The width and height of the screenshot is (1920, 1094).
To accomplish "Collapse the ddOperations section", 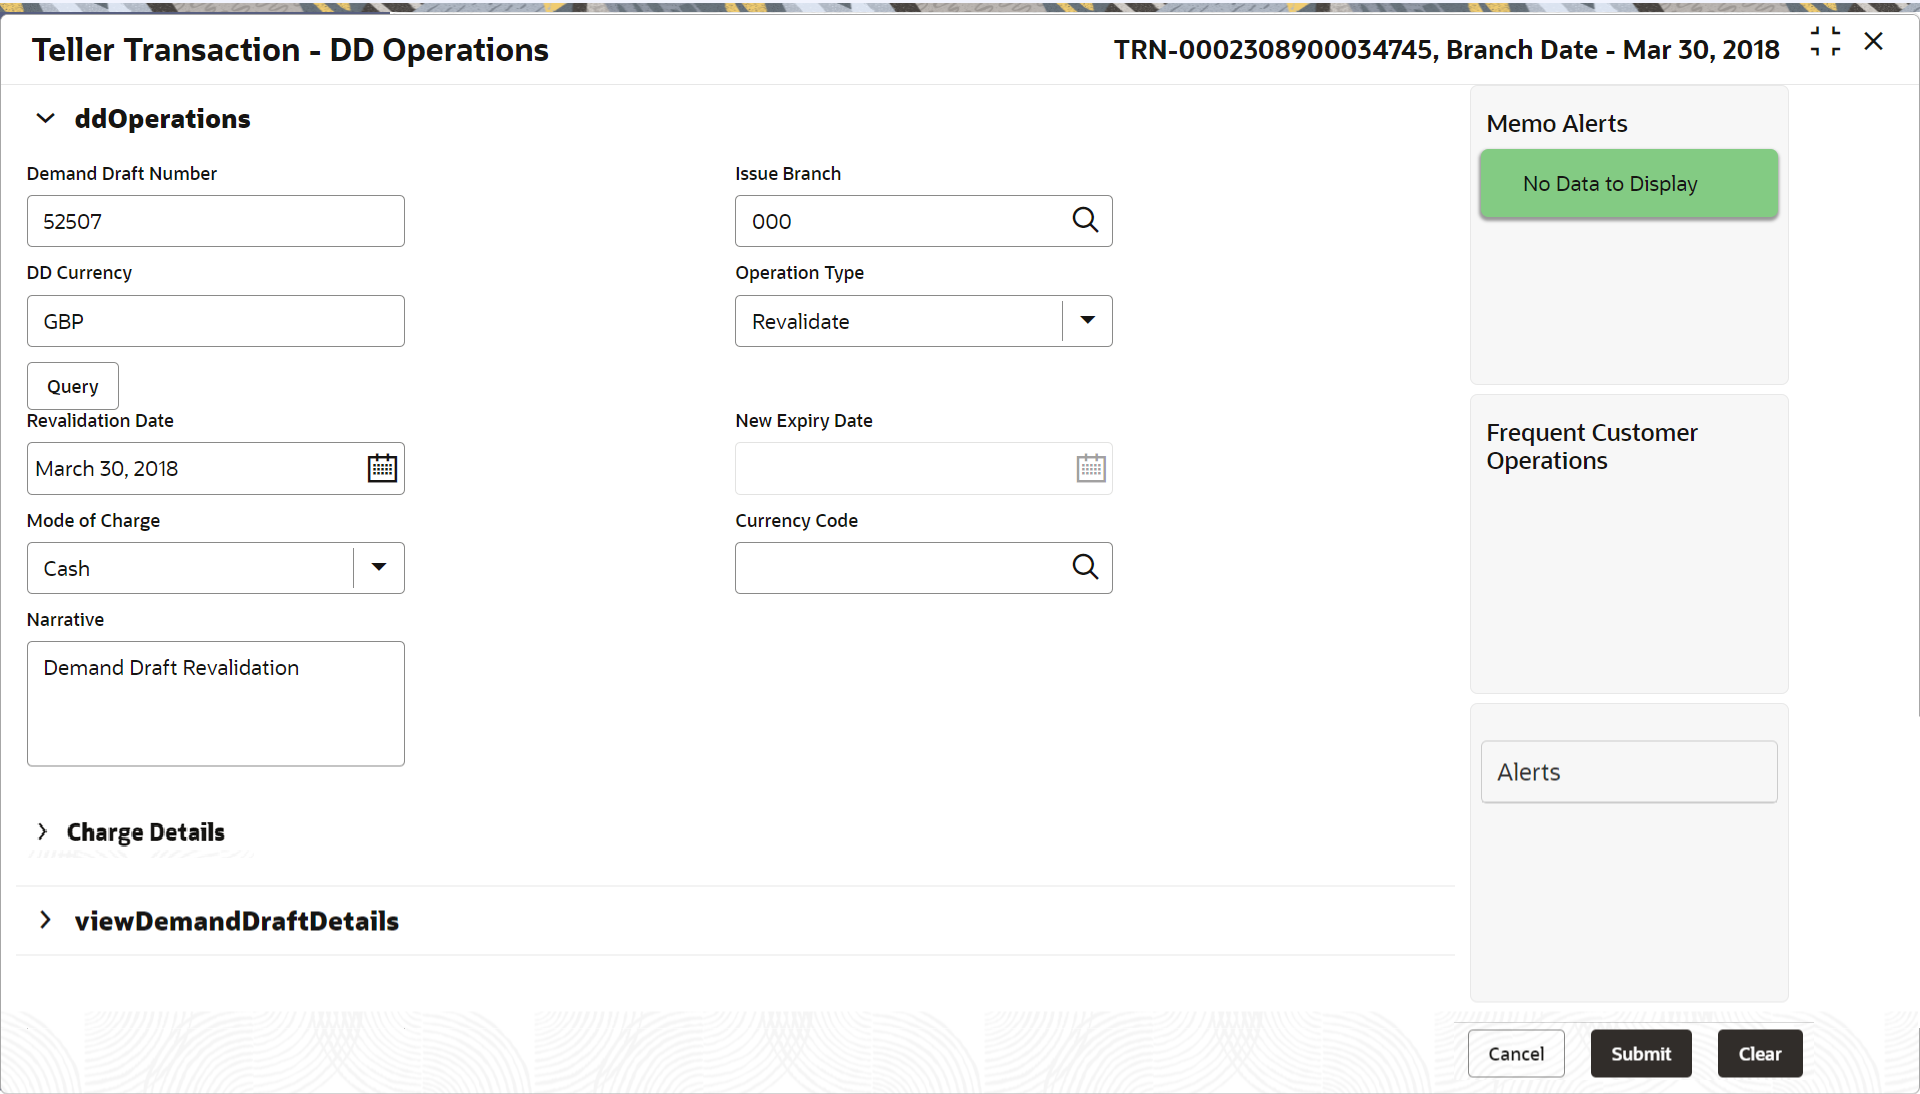I will [x=45, y=119].
